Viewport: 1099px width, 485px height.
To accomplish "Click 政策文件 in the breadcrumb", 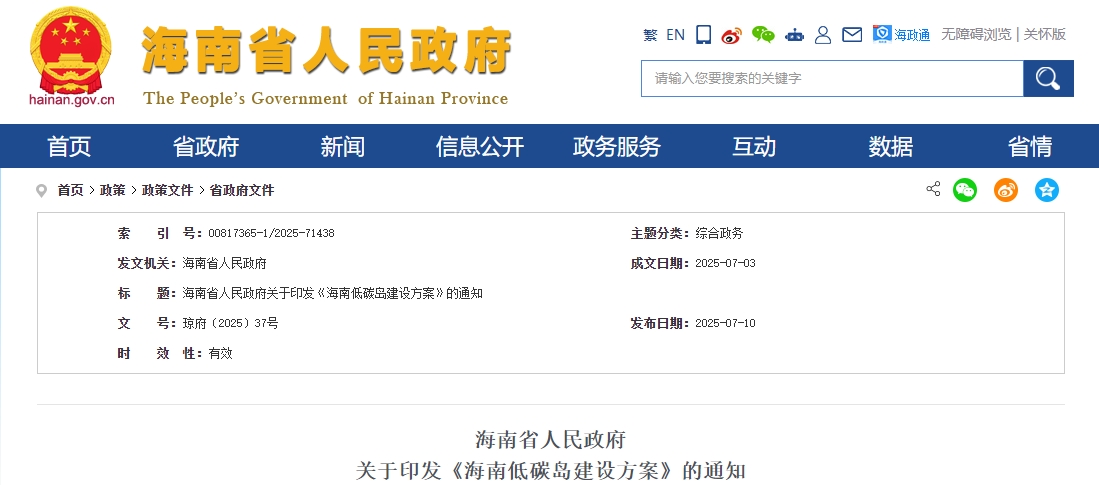I will [x=167, y=190].
